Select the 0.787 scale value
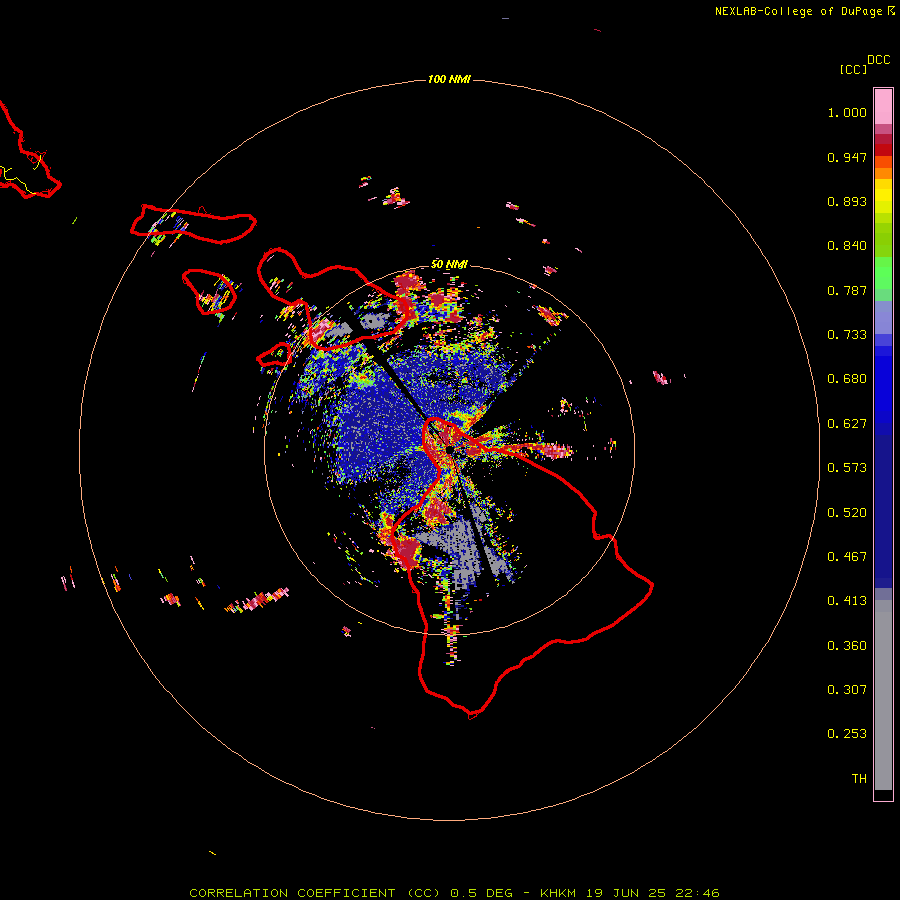 point(847,290)
